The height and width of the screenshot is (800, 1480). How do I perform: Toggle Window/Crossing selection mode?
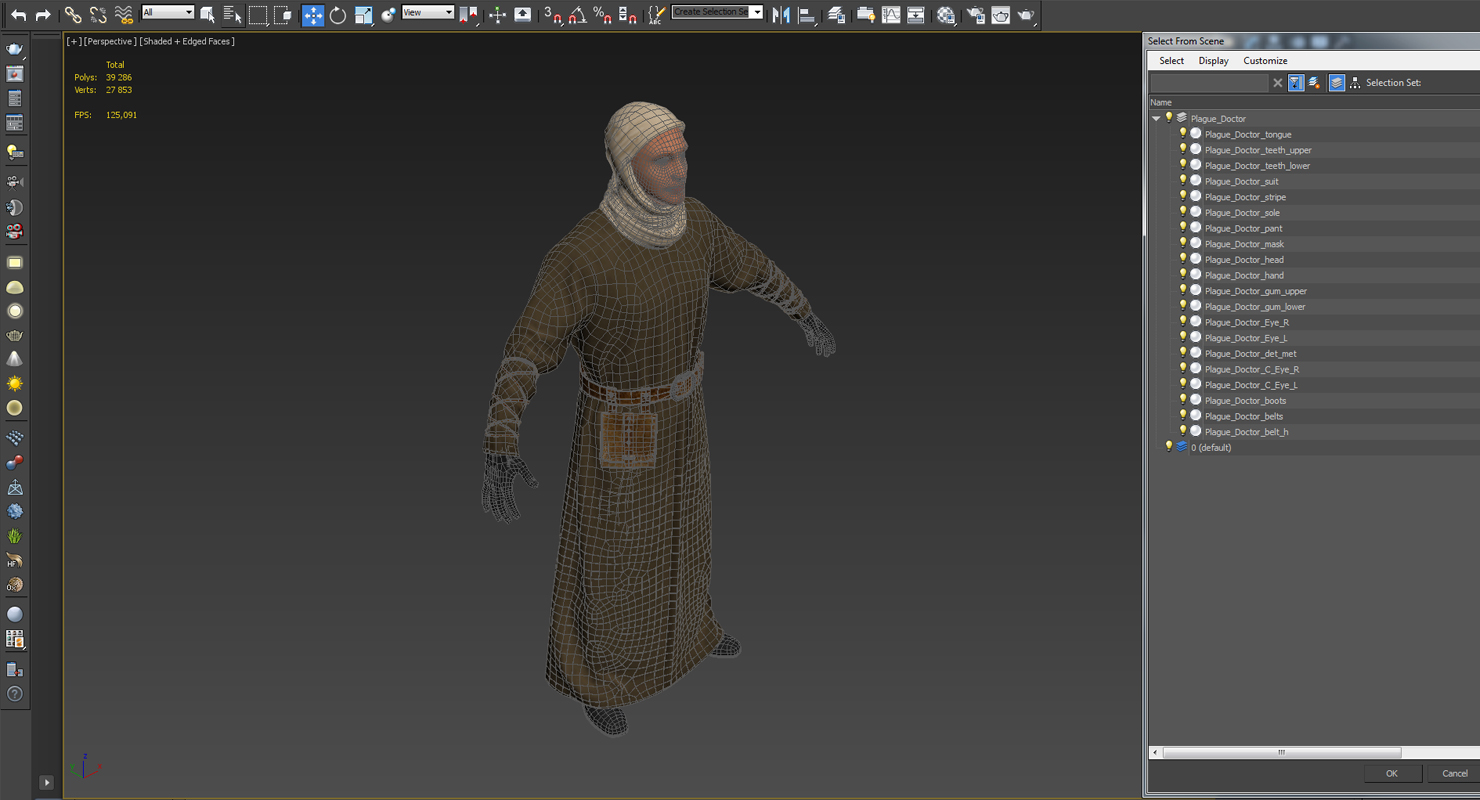pyautogui.click(x=283, y=14)
